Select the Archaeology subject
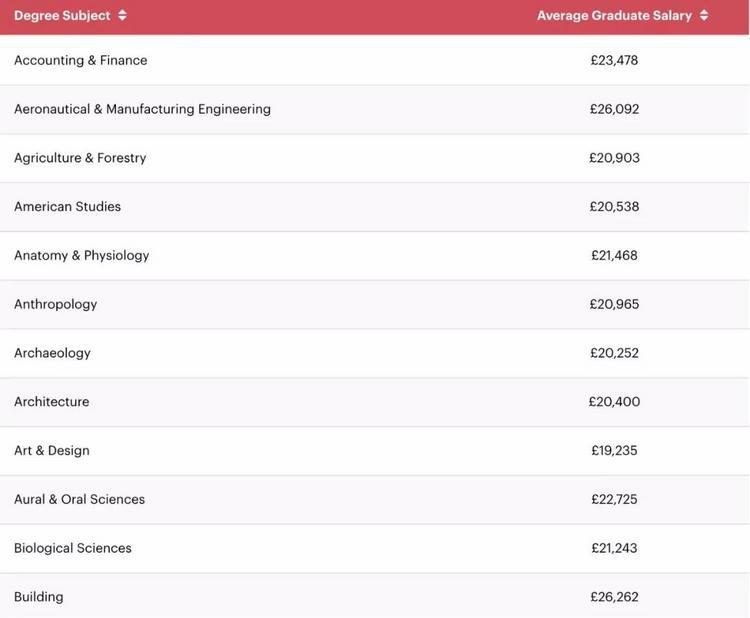Screen dimensions: 750x618 52,353
